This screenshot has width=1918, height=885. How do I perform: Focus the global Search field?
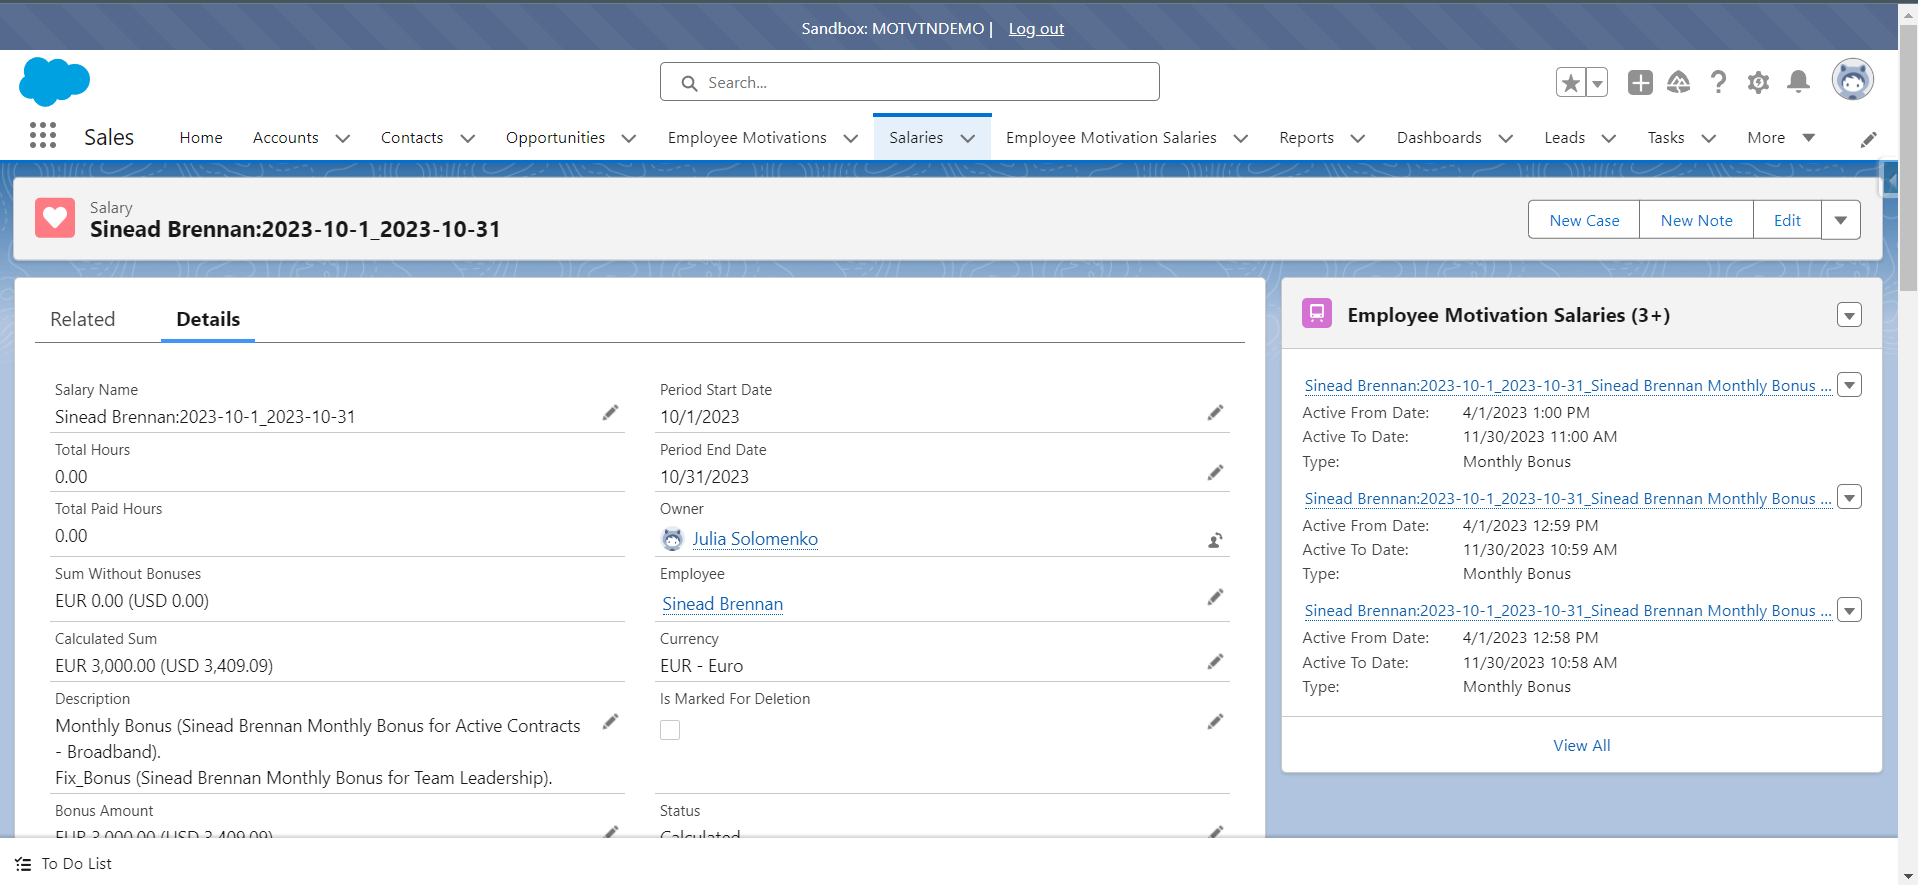pyautogui.click(x=910, y=82)
